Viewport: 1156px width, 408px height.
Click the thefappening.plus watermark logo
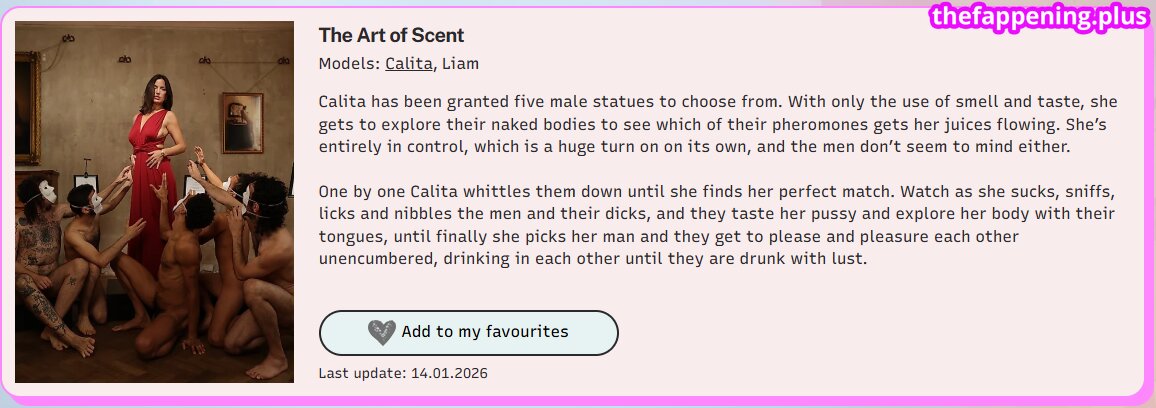coord(1040,18)
